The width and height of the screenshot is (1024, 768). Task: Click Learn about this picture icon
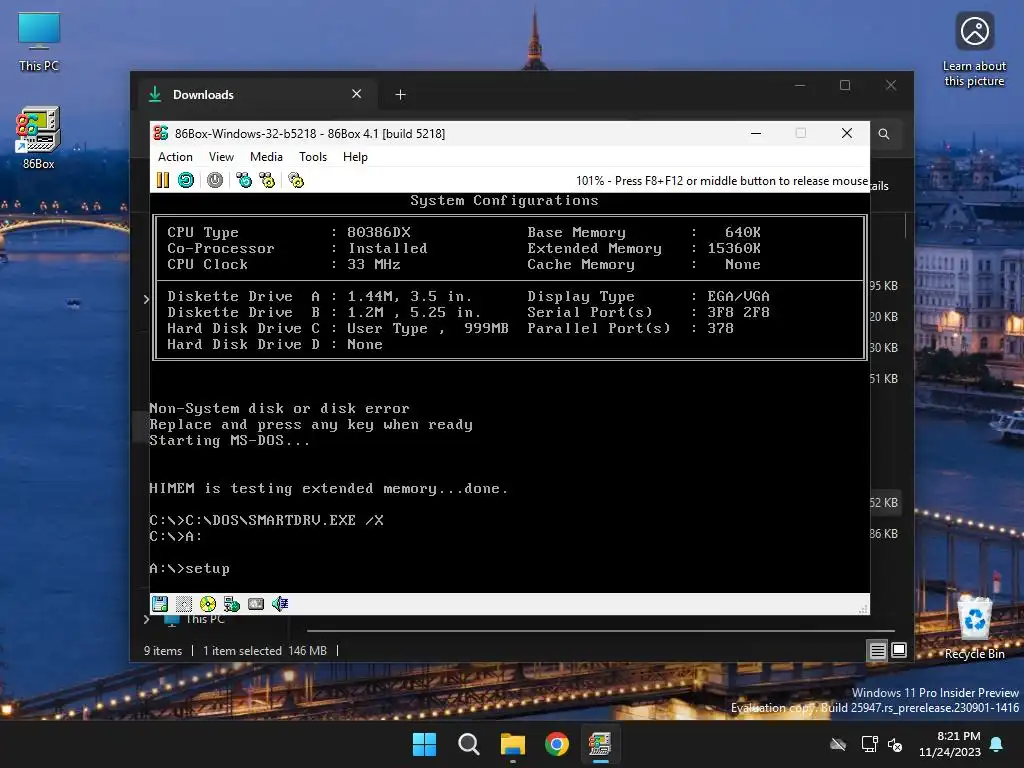pyautogui.click(x=974, y=50)
